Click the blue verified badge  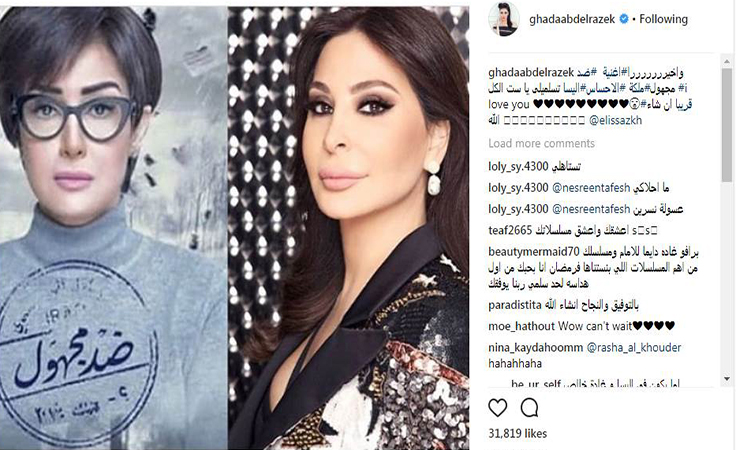pyautogui.click(x=624, y=19)
